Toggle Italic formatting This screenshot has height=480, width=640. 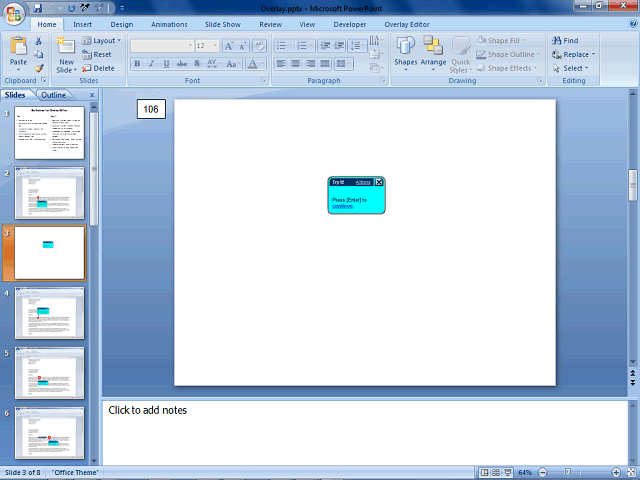[151, 64]
